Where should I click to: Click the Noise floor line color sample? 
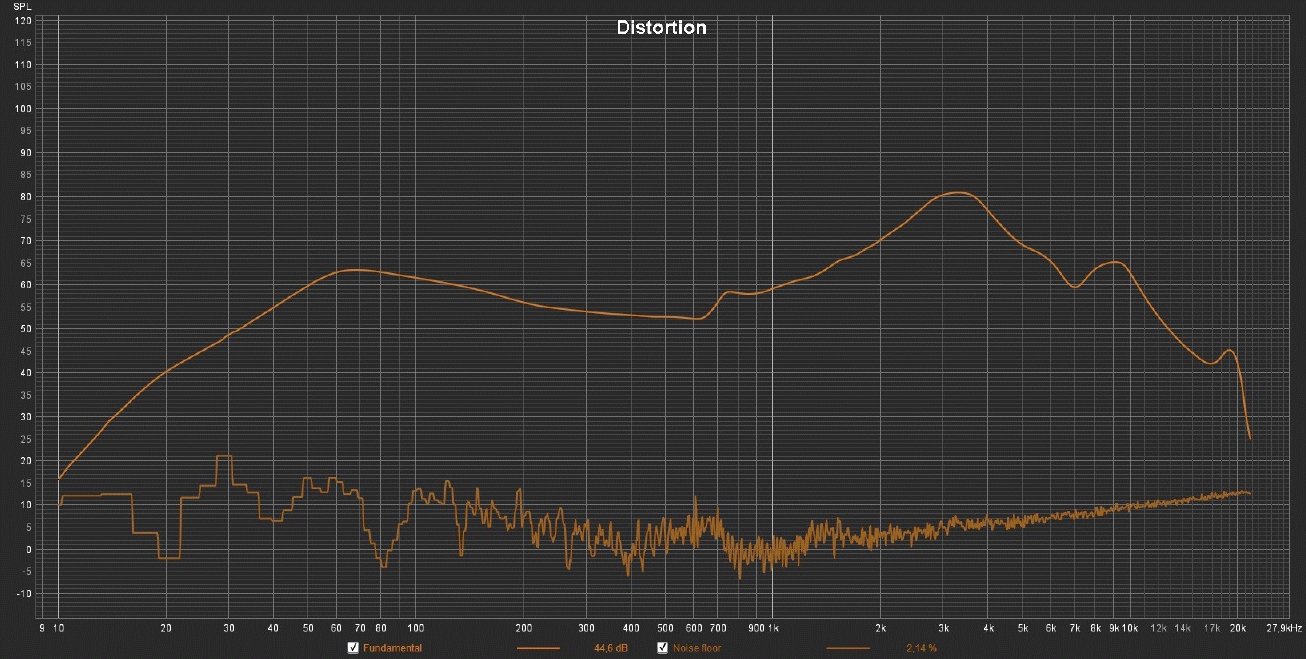click(x=848, y=648)
